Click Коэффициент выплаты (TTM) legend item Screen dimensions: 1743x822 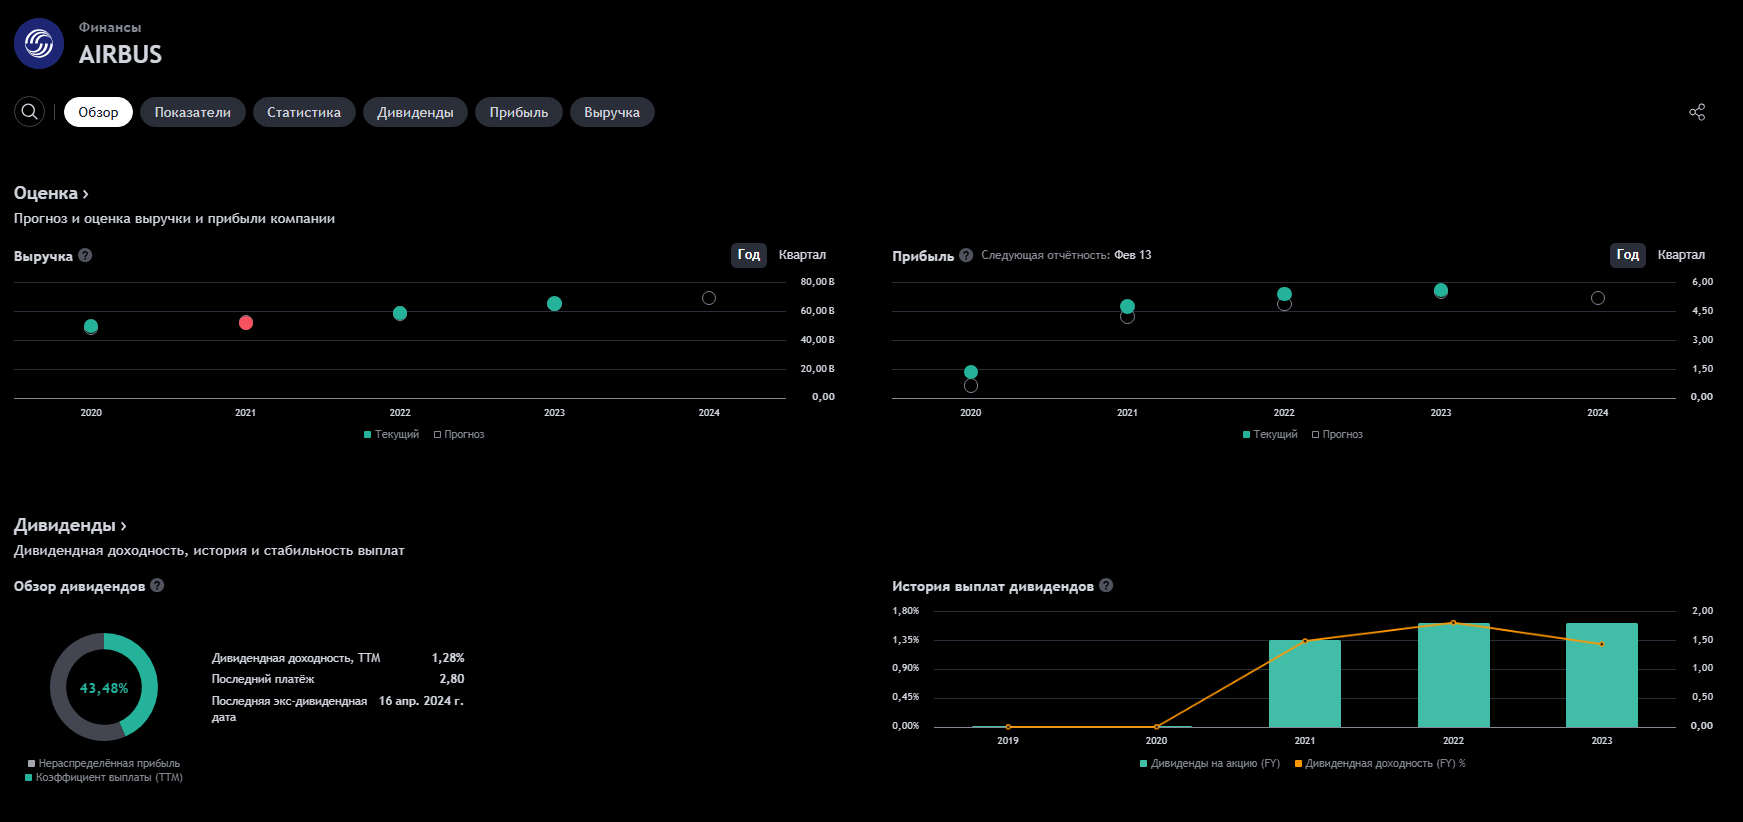click(104, 777)
